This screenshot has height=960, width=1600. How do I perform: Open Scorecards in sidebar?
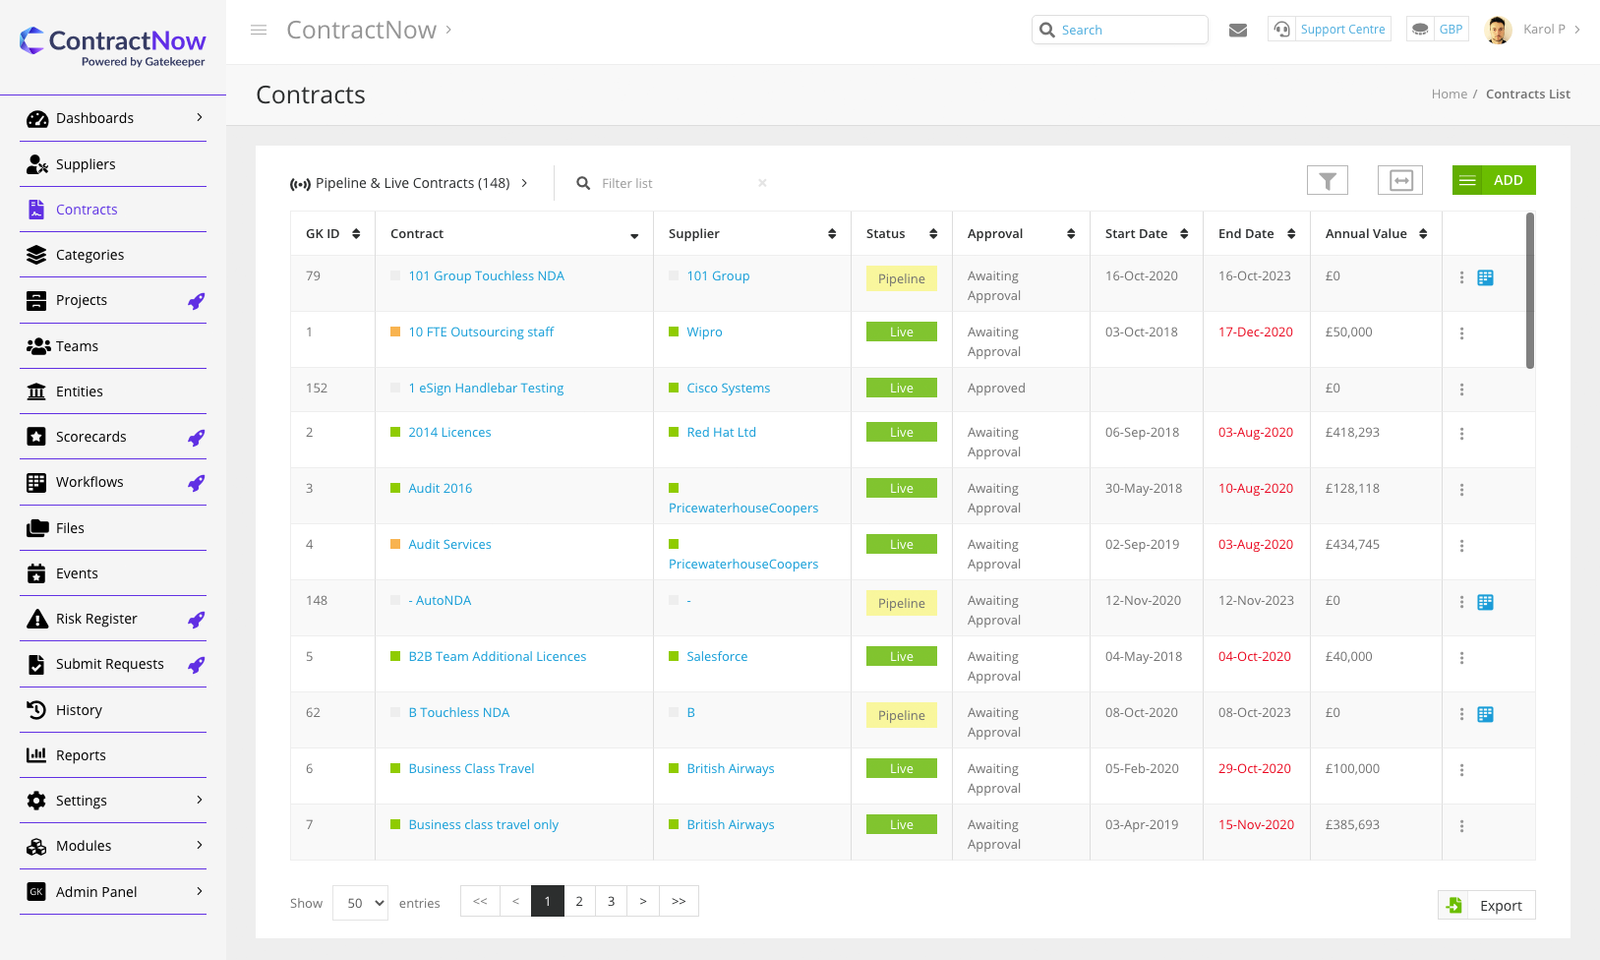pos(113,437)
